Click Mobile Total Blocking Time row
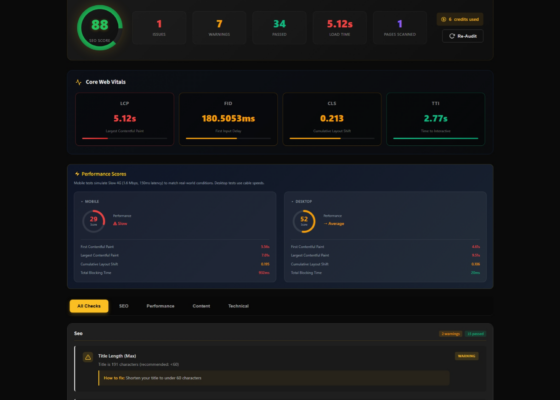The width and height of the screenshot is (560, 400). (x=175, y=273)
